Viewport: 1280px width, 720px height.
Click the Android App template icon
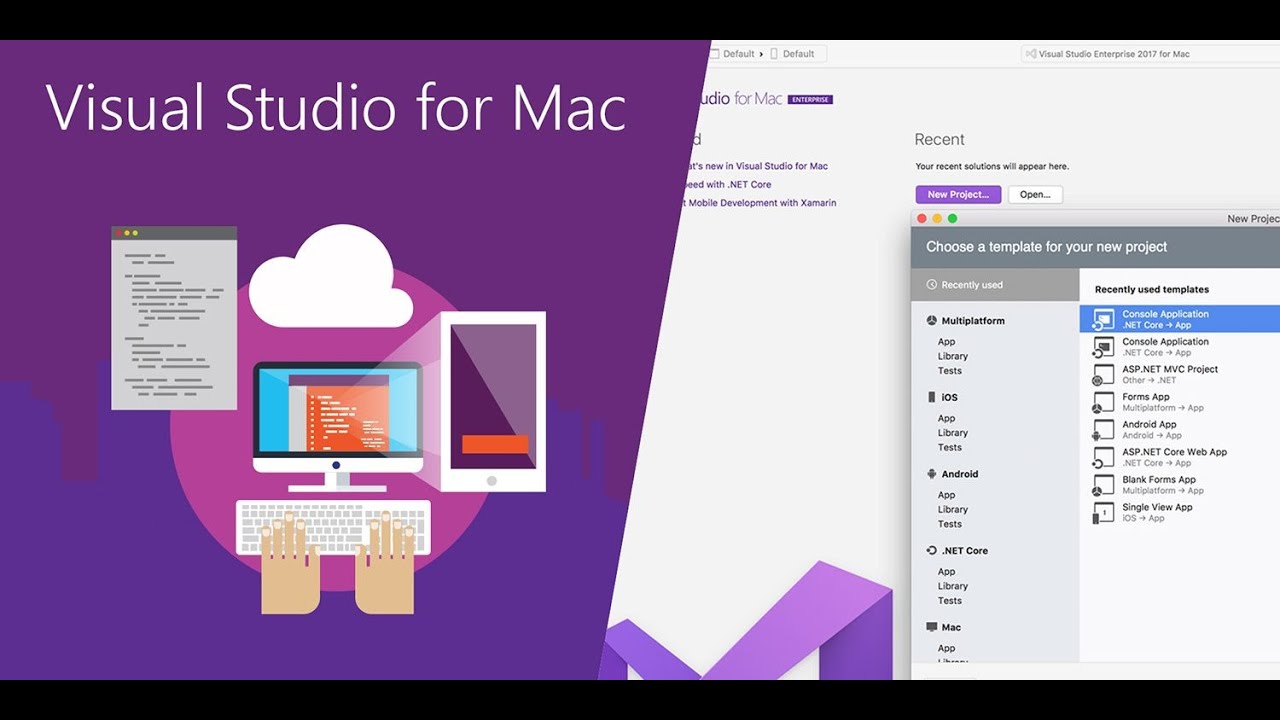(1102, 430)
